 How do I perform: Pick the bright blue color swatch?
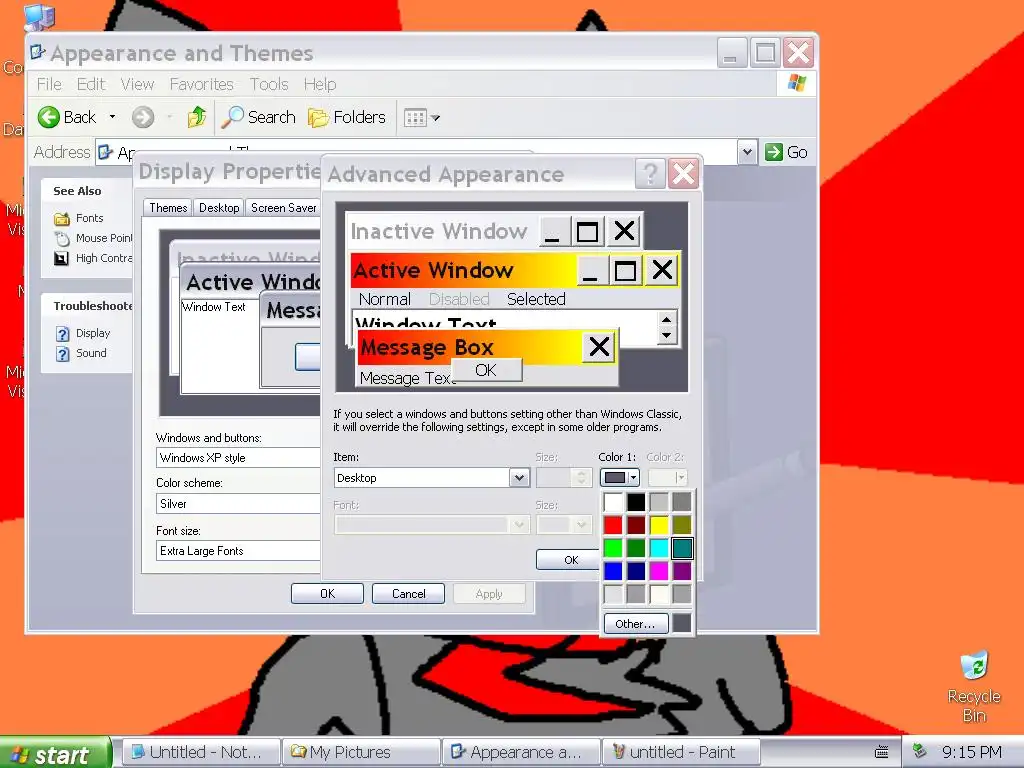pyautogui.click(x=613, y=571)
